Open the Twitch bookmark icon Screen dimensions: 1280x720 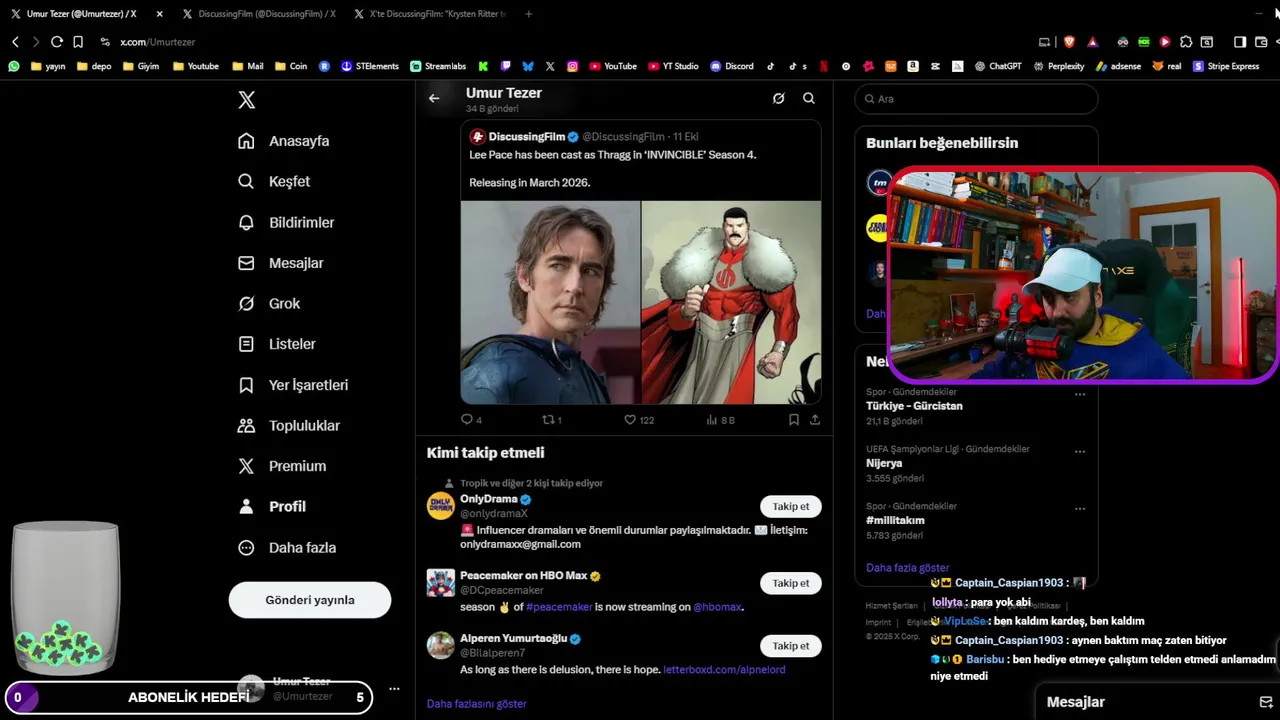[506, 66]
